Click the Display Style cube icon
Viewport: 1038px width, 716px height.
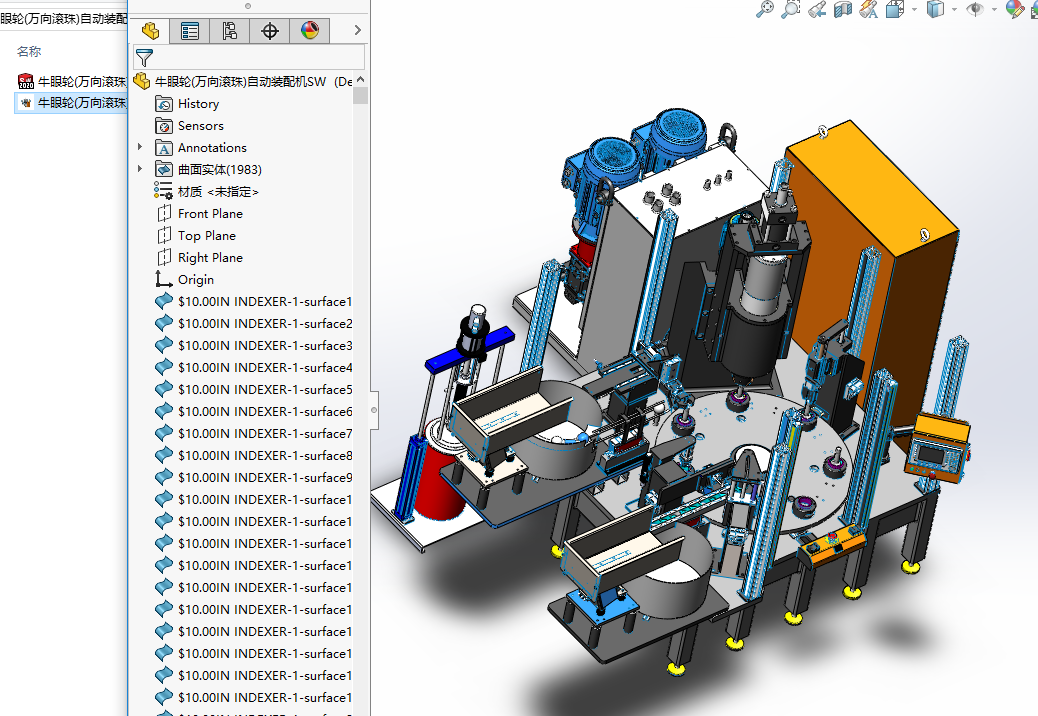click(x=936, y=9)
